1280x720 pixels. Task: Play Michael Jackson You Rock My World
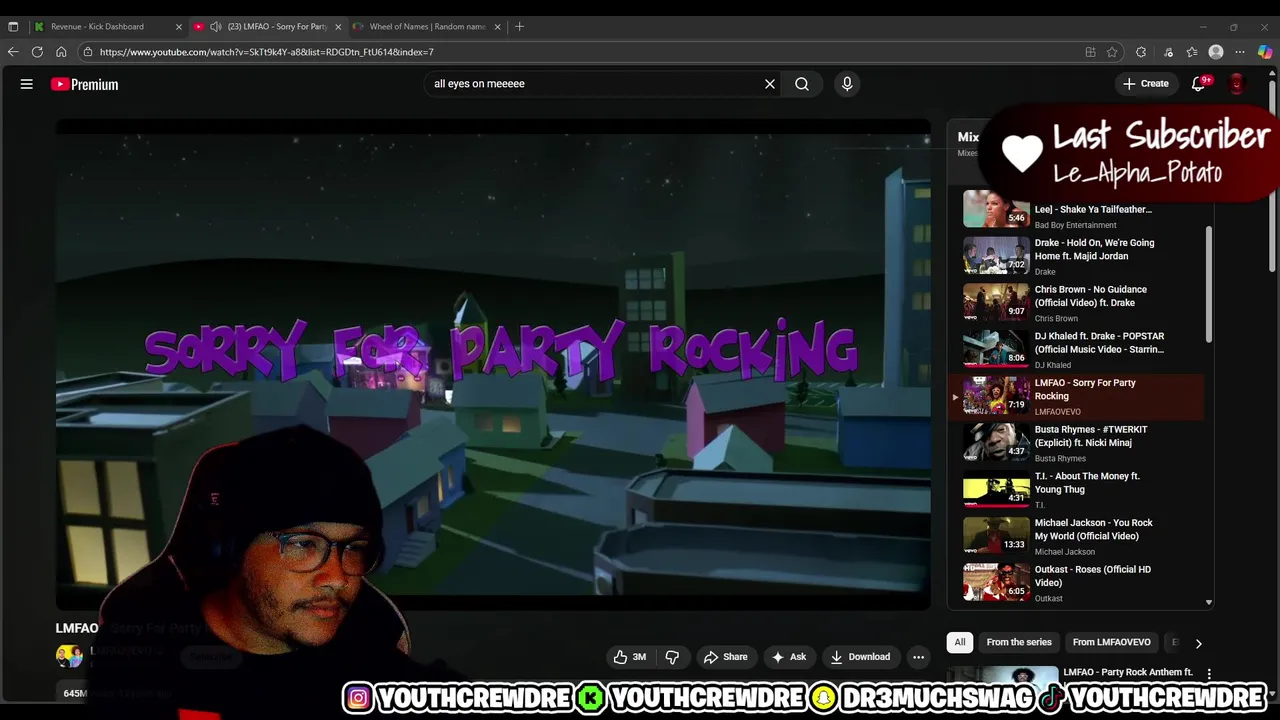pyautogui.click(x=1076, y=536)
